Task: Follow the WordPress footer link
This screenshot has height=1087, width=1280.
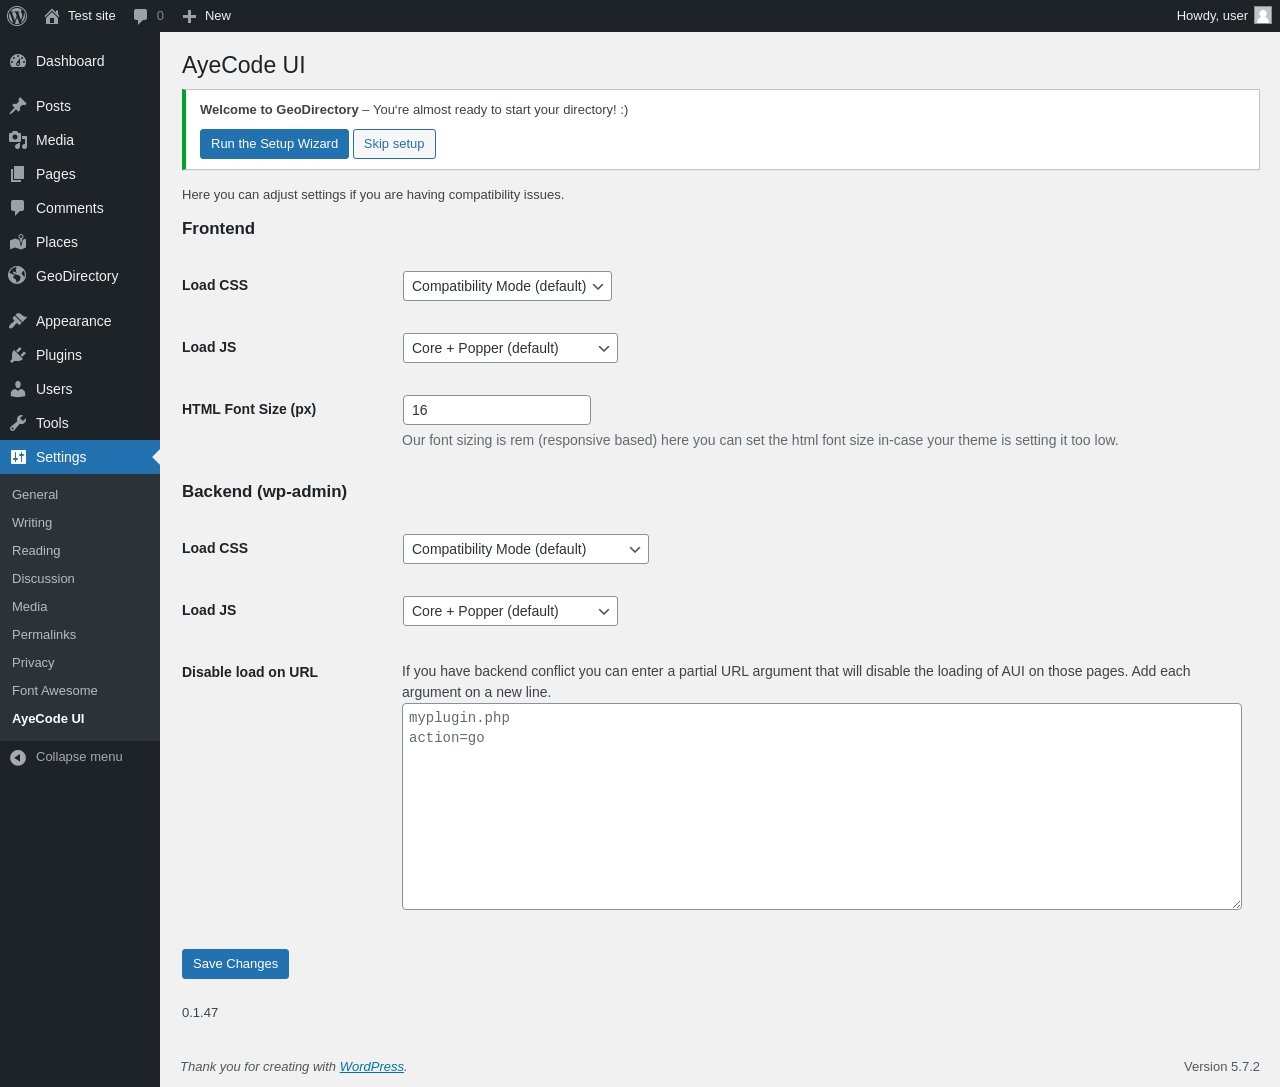Action: point(372,1067)
